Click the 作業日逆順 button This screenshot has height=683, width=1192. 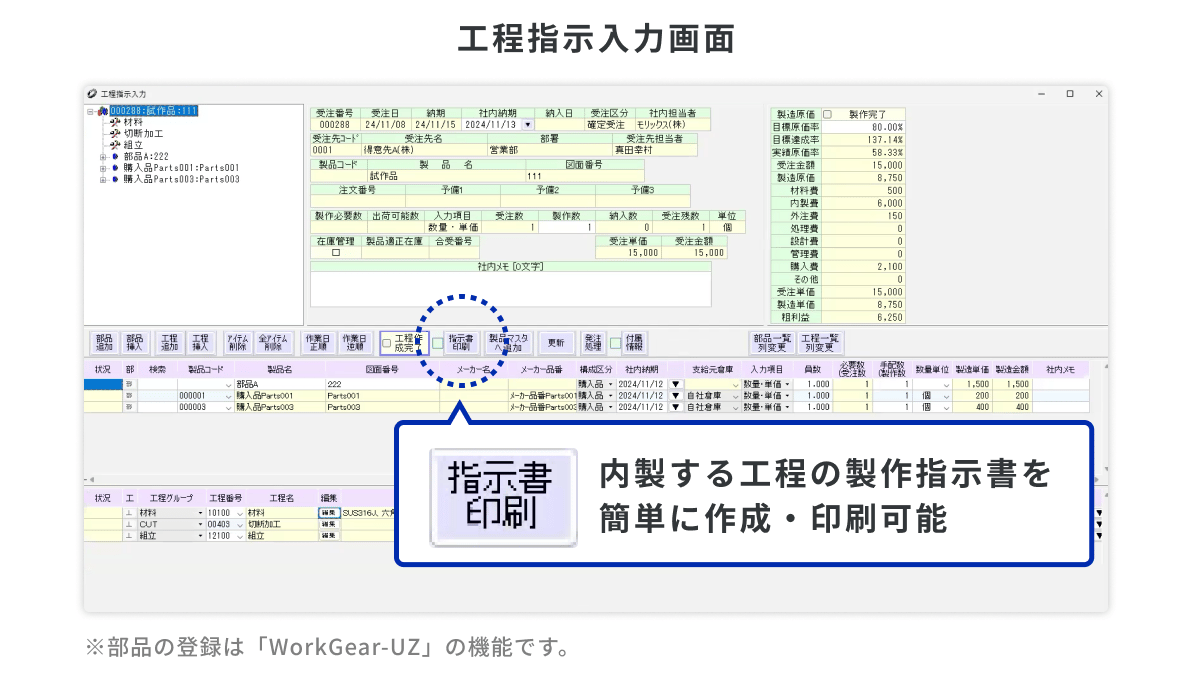[353, 343]
